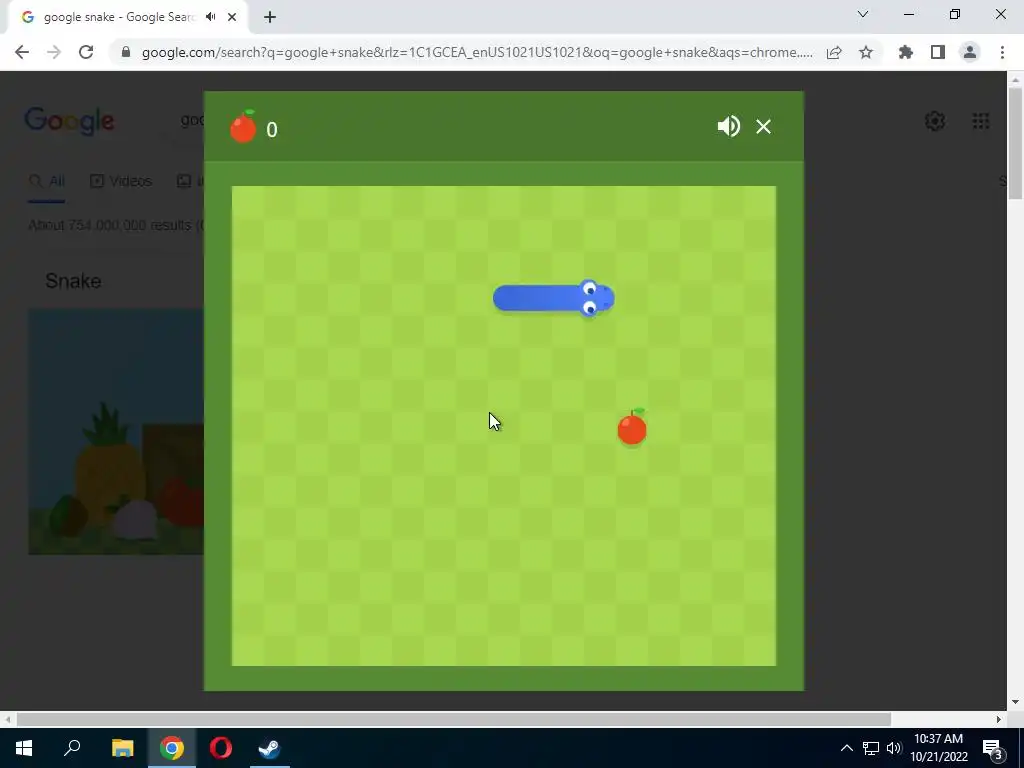View site information lock icon

(x=126, y=52)
